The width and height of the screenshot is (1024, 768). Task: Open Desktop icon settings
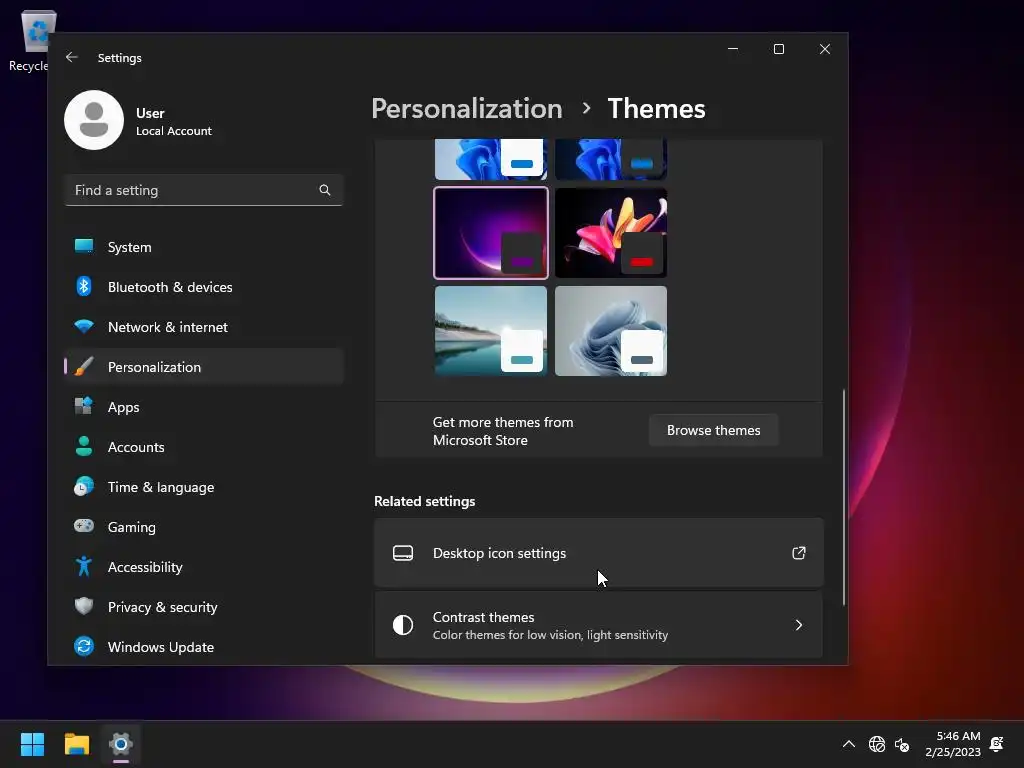pos(599,553)
